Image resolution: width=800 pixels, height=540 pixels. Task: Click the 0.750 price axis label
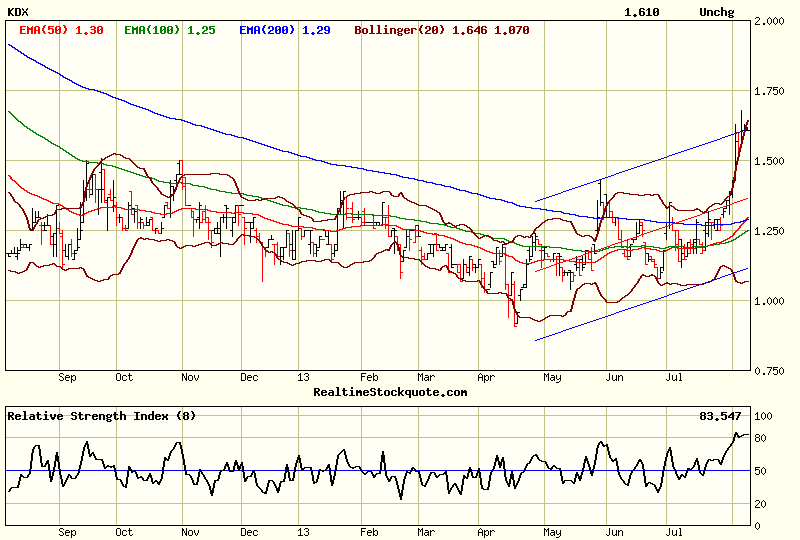pos(771,370)
